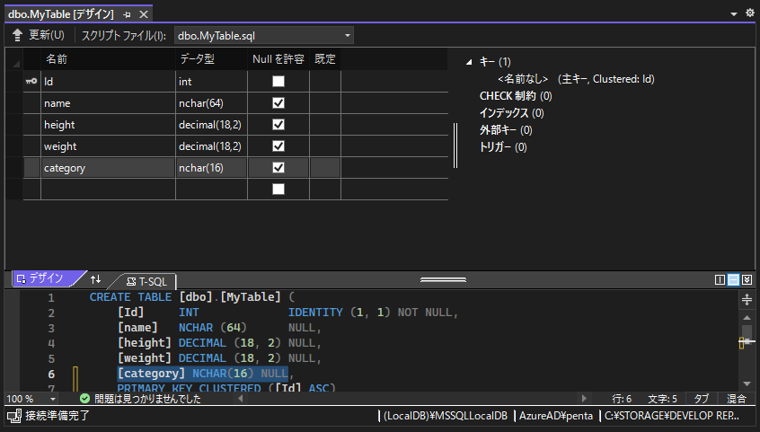Switch to horizontal split view icon
This screenshot has width=760, height=432.
(x=733, y=280)
